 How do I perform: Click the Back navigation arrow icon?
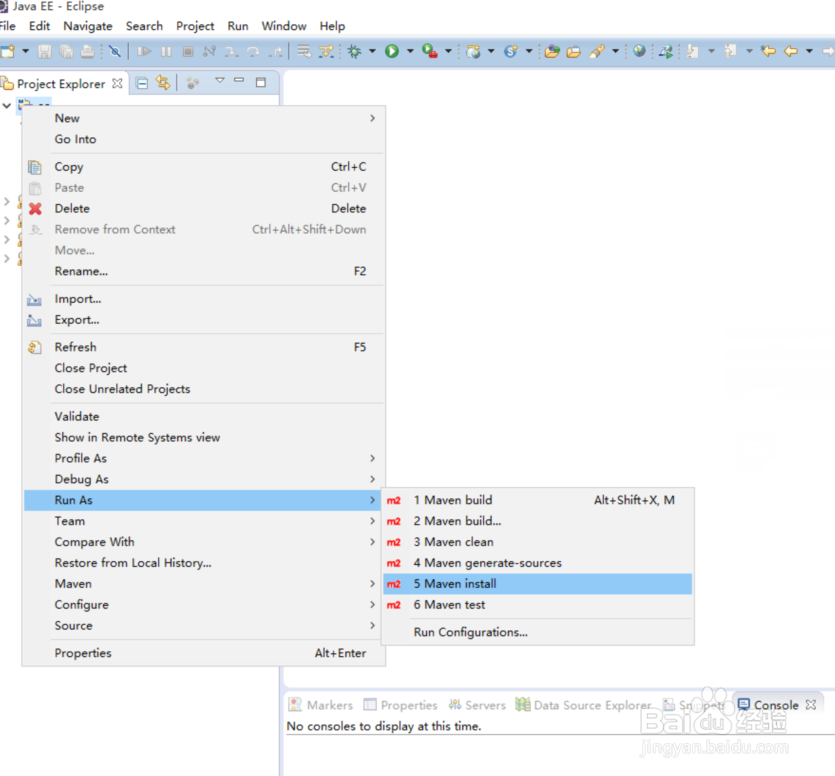click(x=791, y=52)
